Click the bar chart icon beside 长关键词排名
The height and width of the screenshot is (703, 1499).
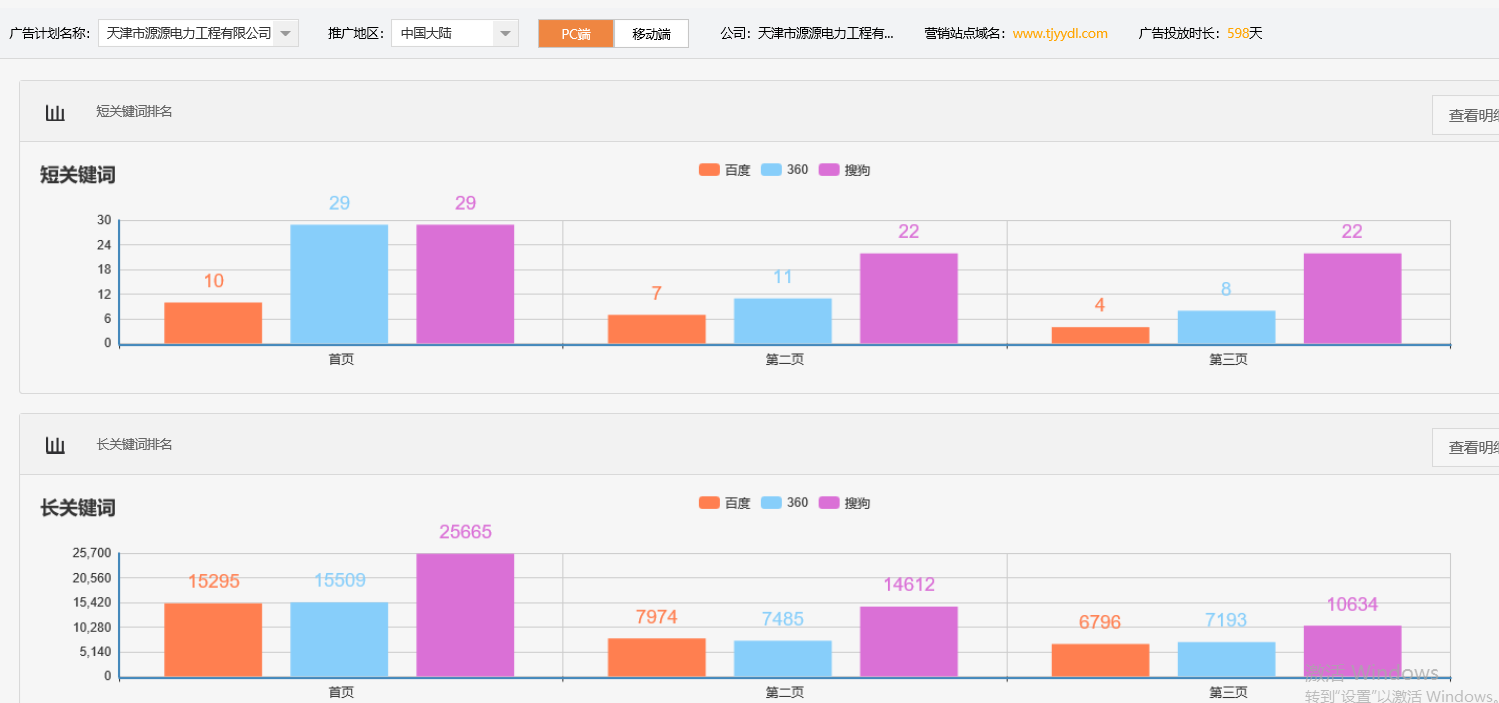pos(55,445)
